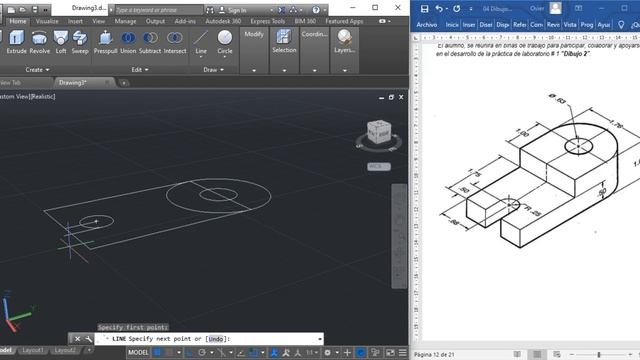This screenshot has width=640, height=360.
Task: Expand the Modify panel arrow
Action: tap(254, 71)
